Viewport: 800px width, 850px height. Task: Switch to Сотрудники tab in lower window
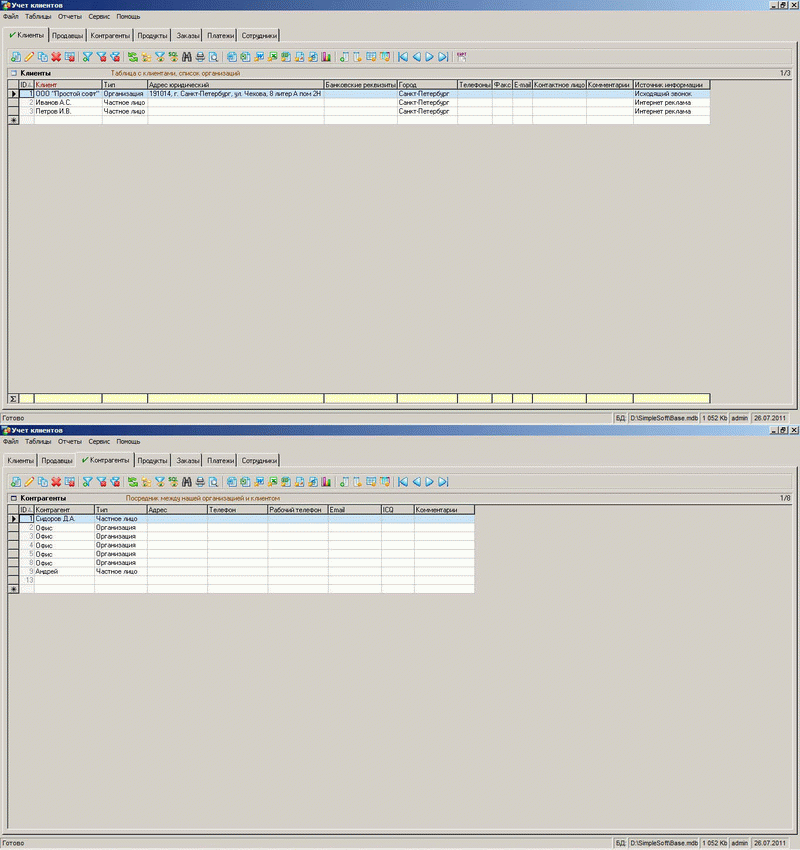pyautogui.click(x=260, y=460)
